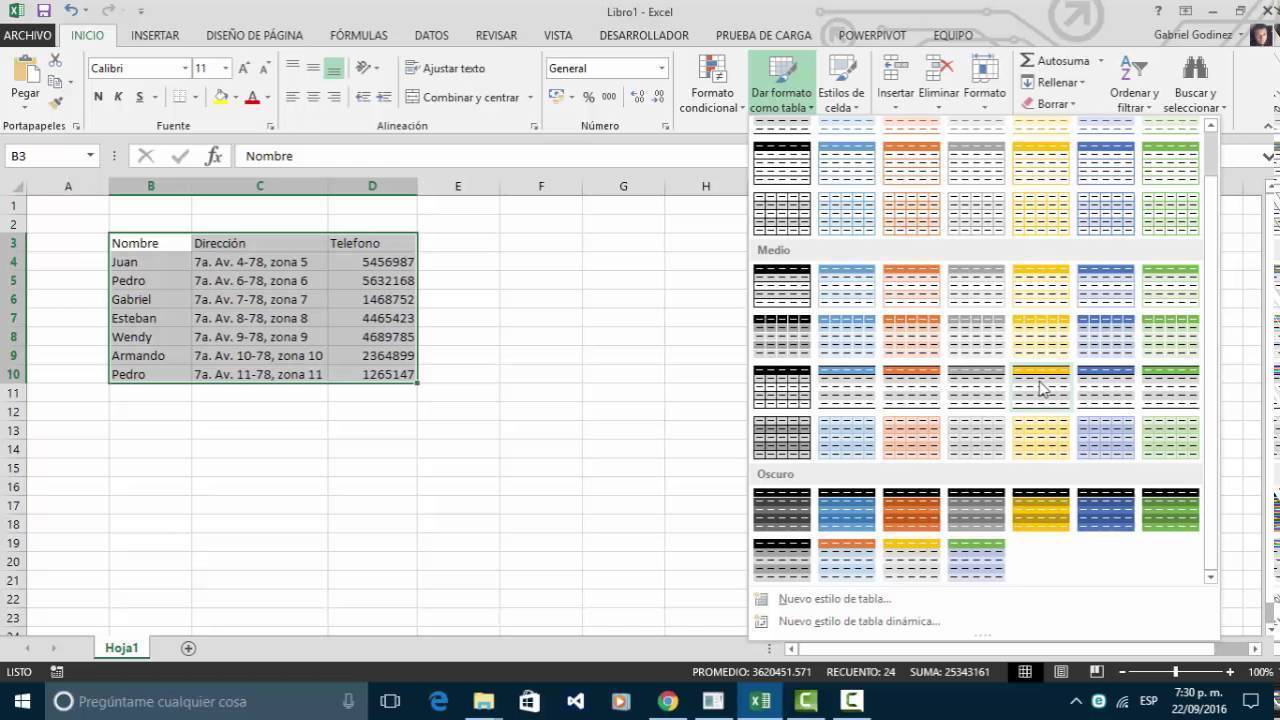Image resolution: width=1280 pixels, height=720 pixels.
Task: Switch to the FÓRMULAS ribbon tab
Action: point(358,35)
